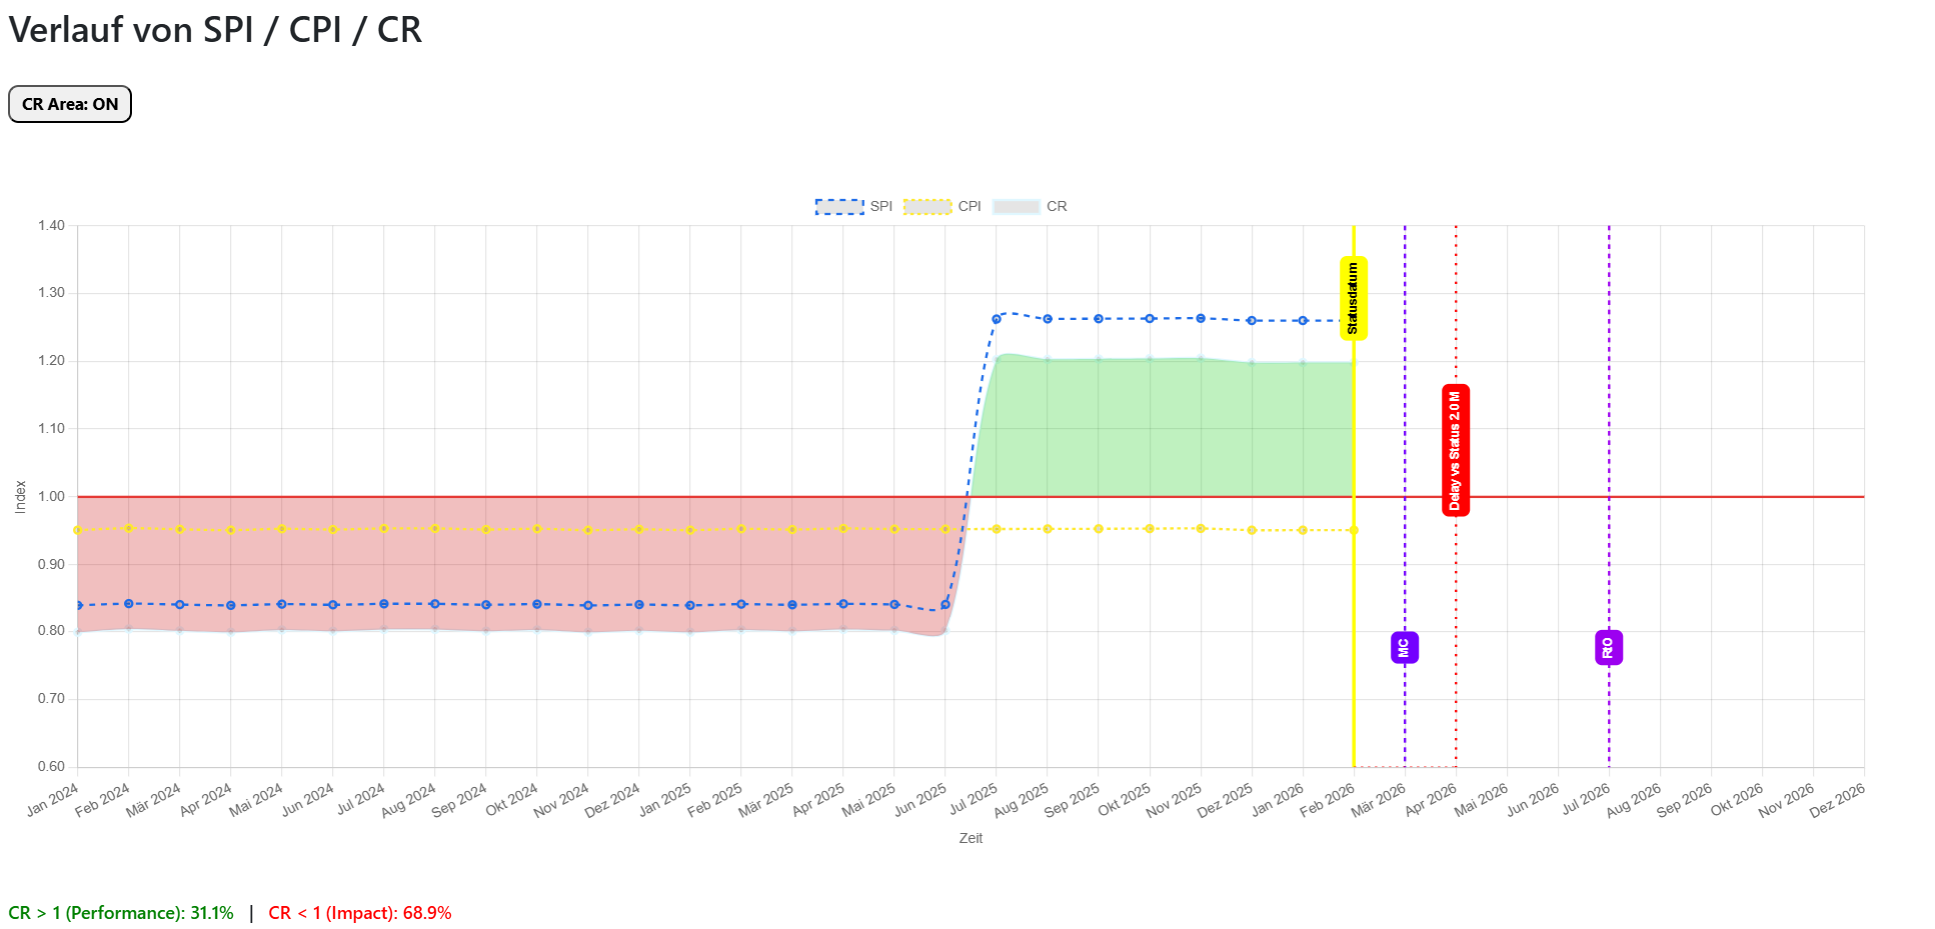Click the CPI point on the Statusdatum line
The height and width of the screenshot is (929, 1935).
tap(1354, 530)
